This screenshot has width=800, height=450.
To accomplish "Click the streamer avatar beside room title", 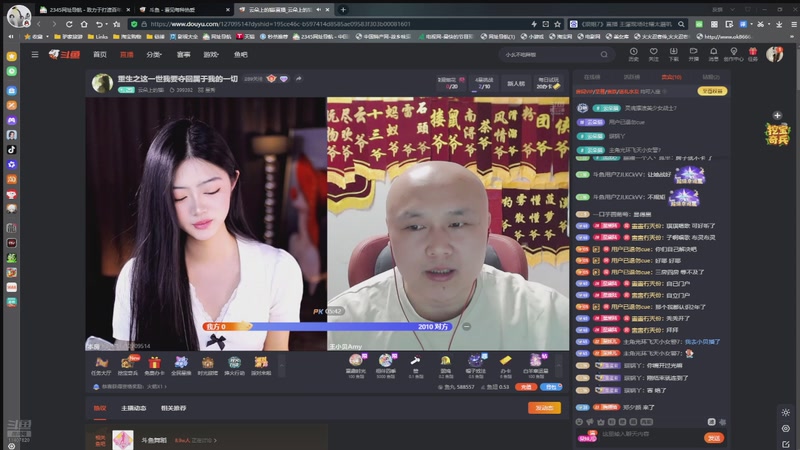I will (x=102, y=83).
